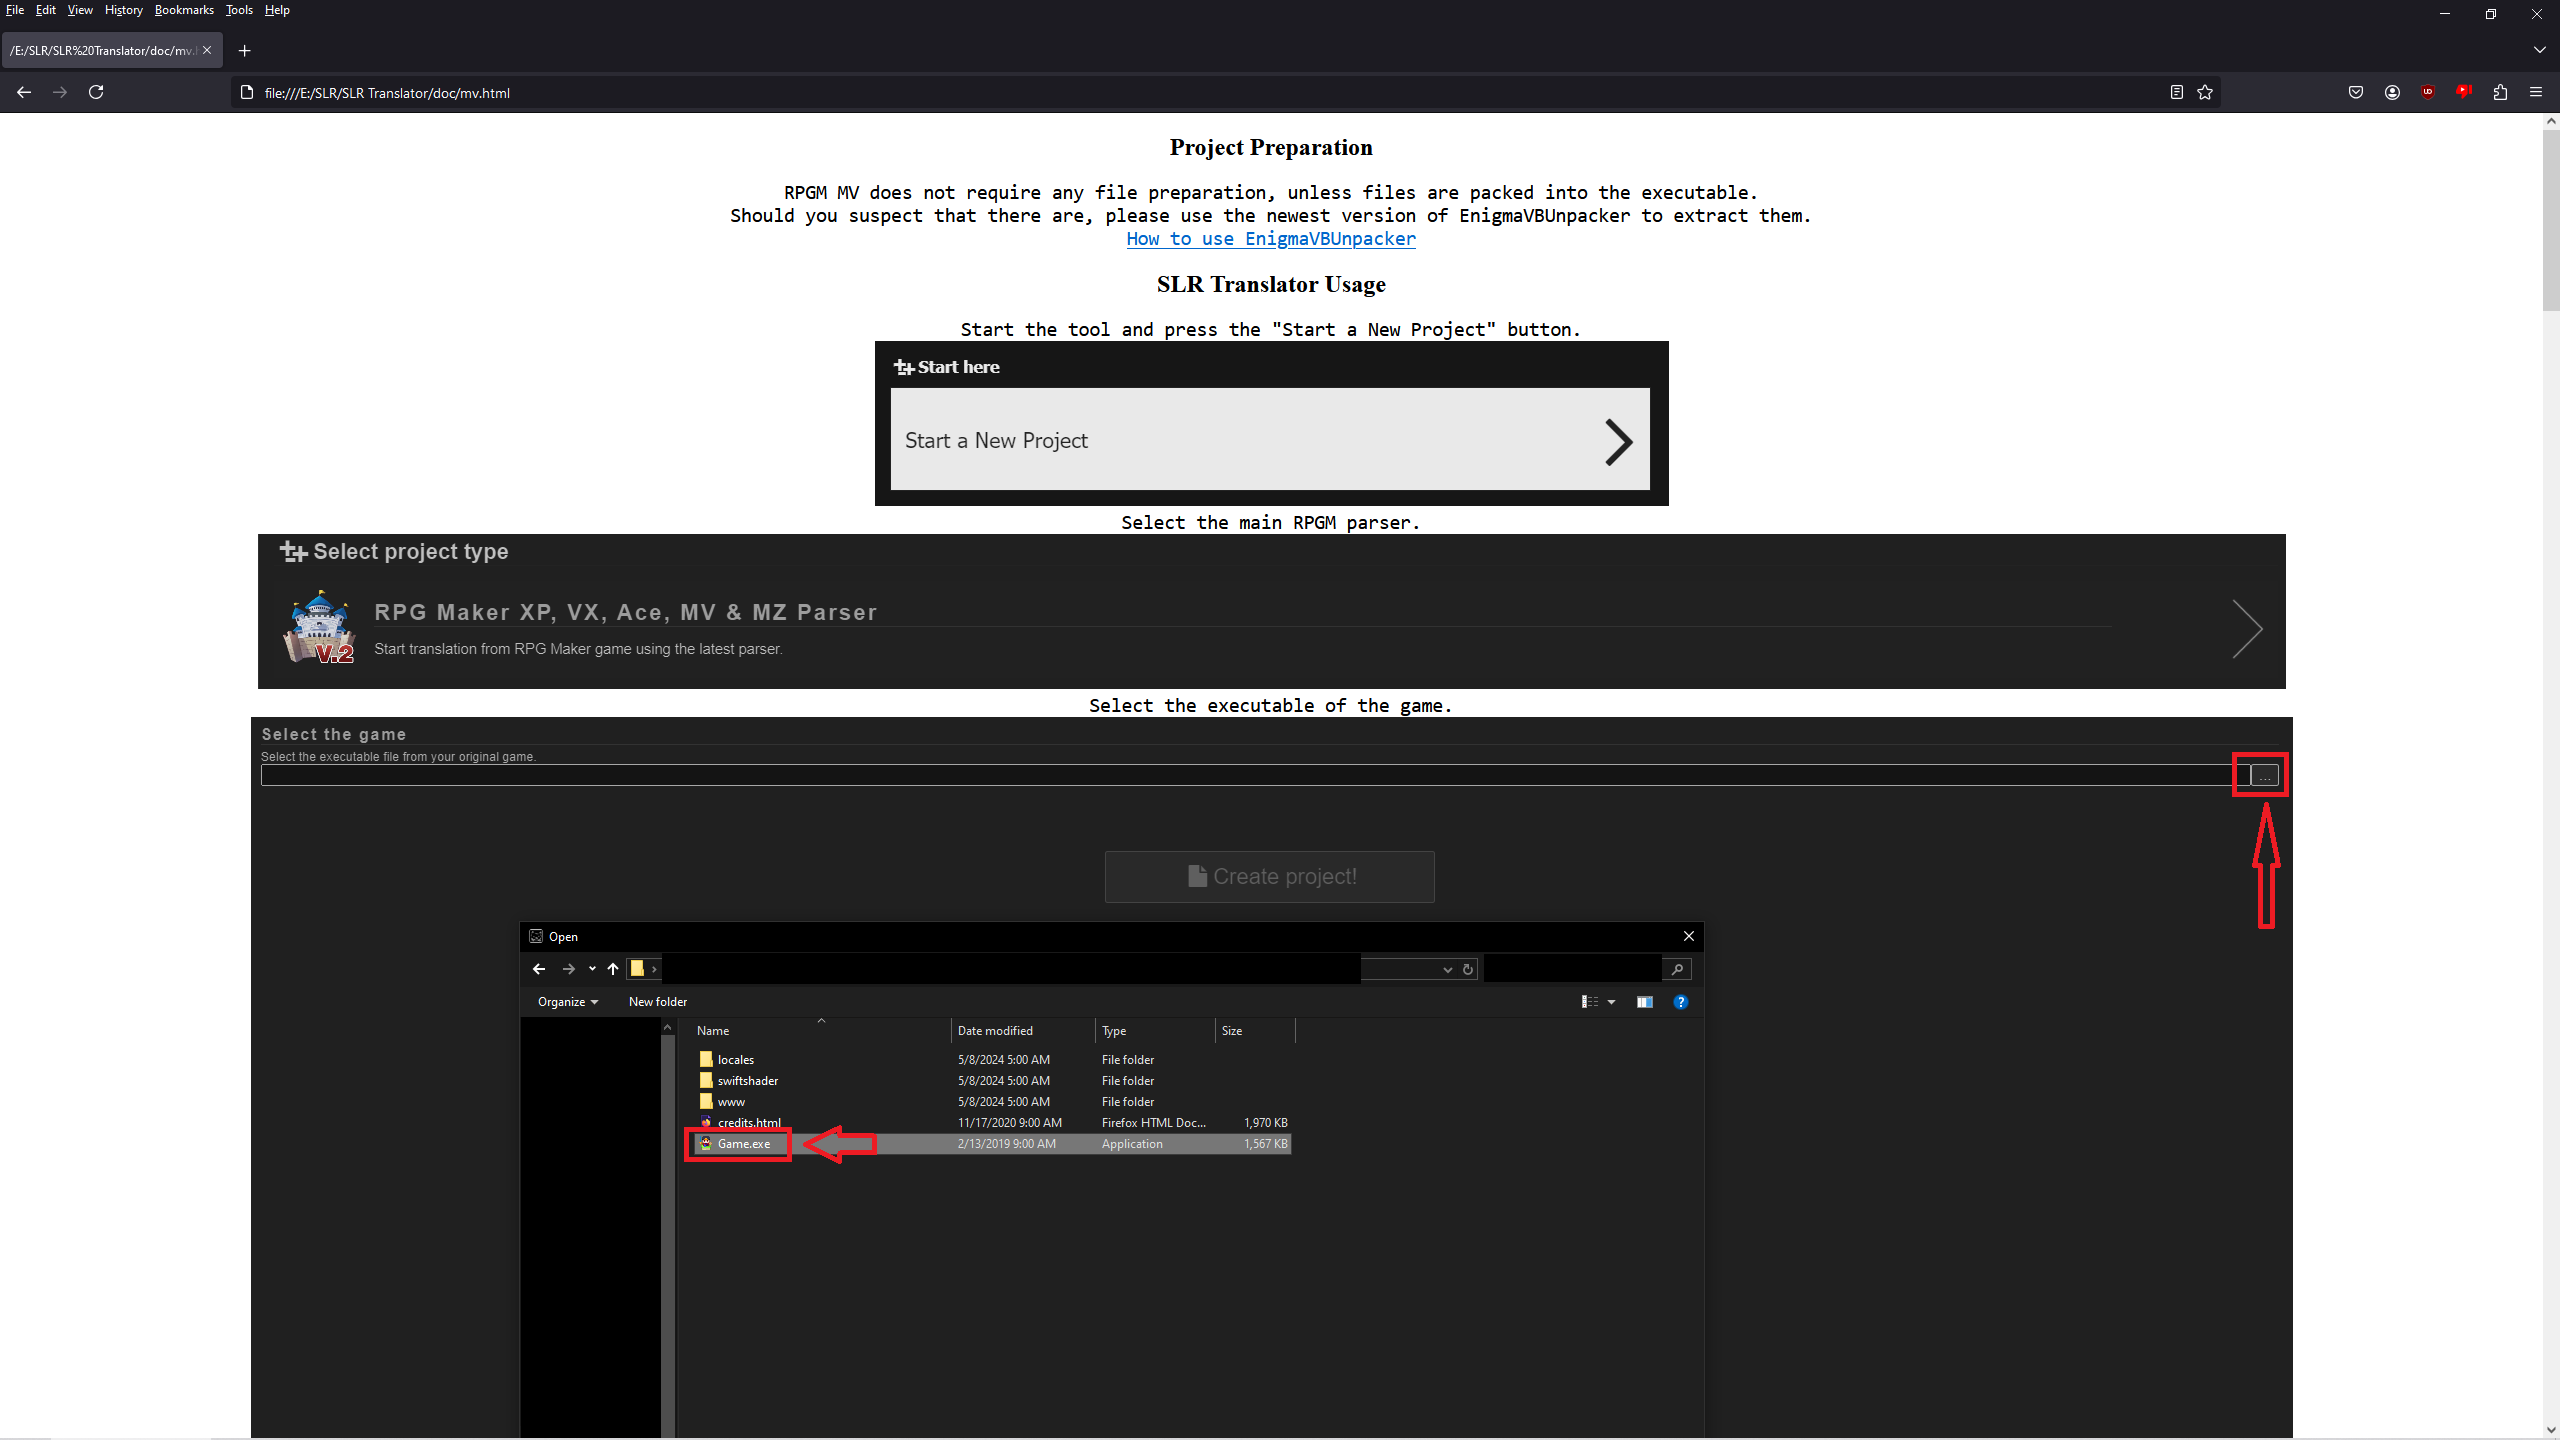The height and width of the screenshot is (1440, 2560).
Task: Expand recent locations dropdown in Open dialog
Action: 592,969
